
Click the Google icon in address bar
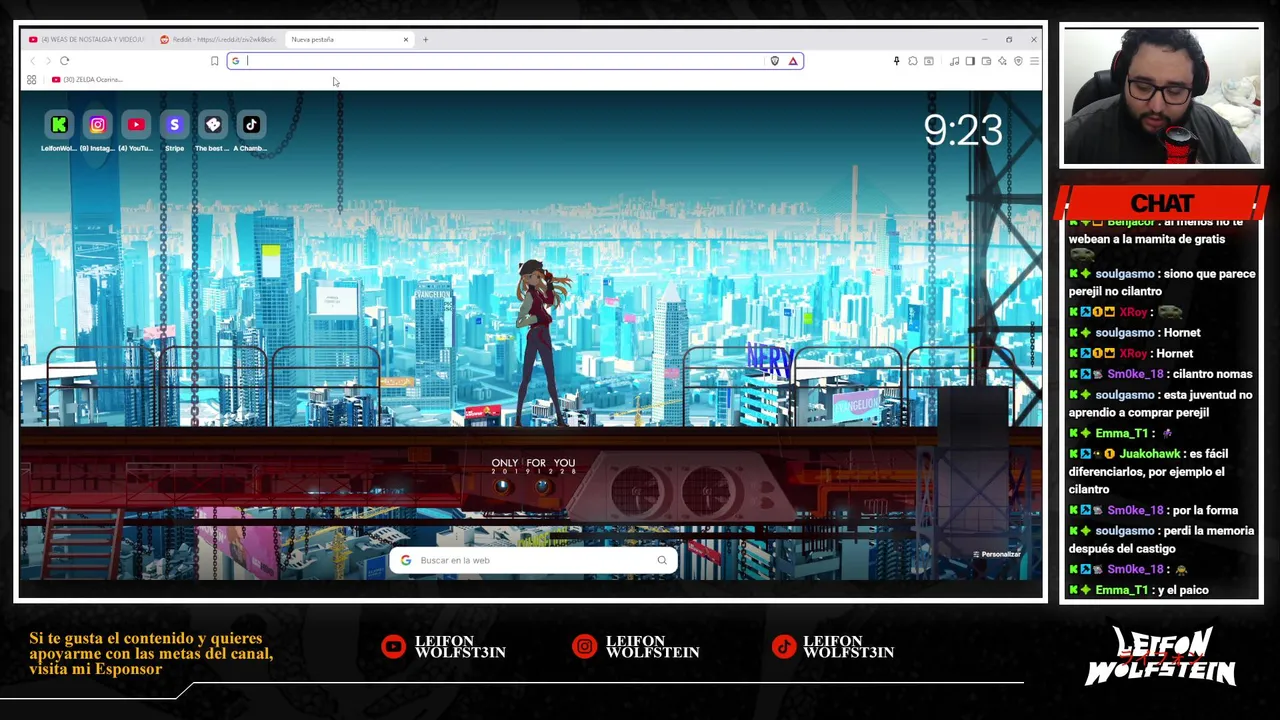point(236,61)
